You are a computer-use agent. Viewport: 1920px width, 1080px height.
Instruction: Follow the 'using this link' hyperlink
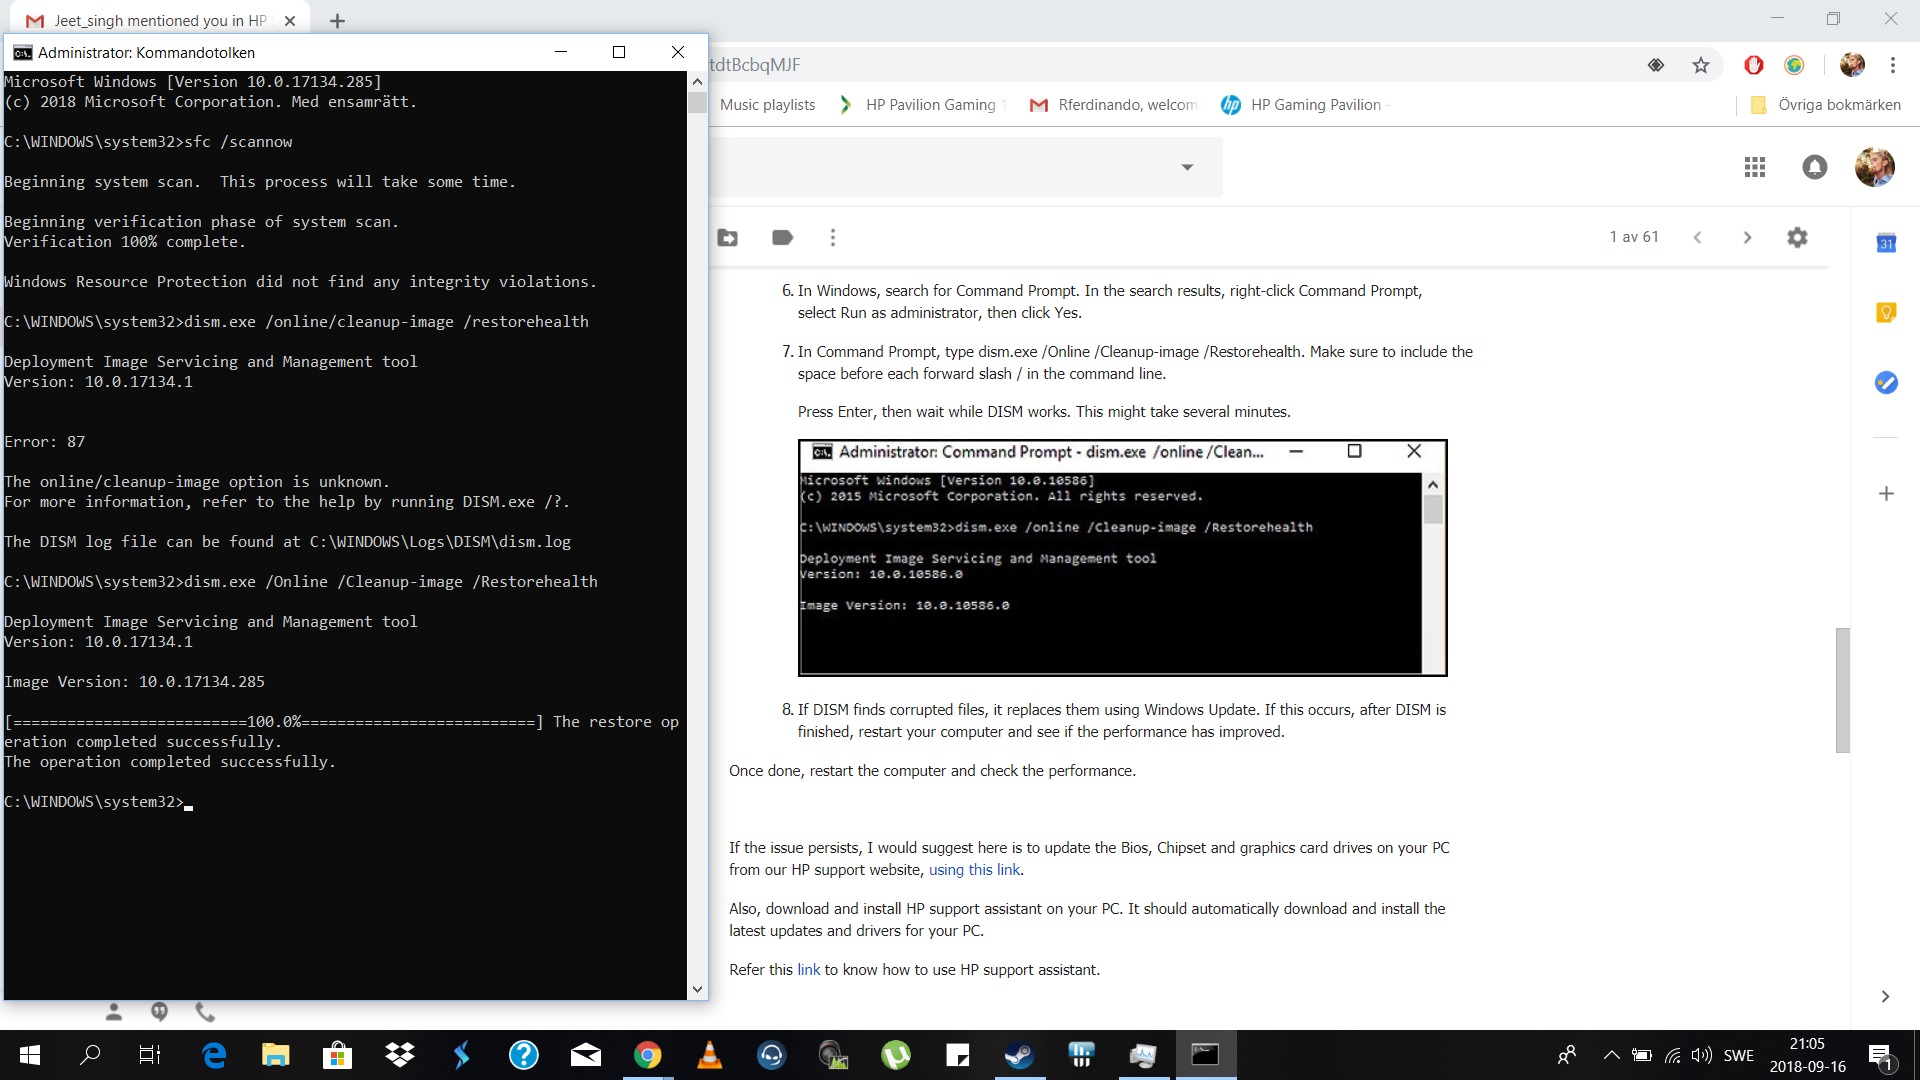974,870
